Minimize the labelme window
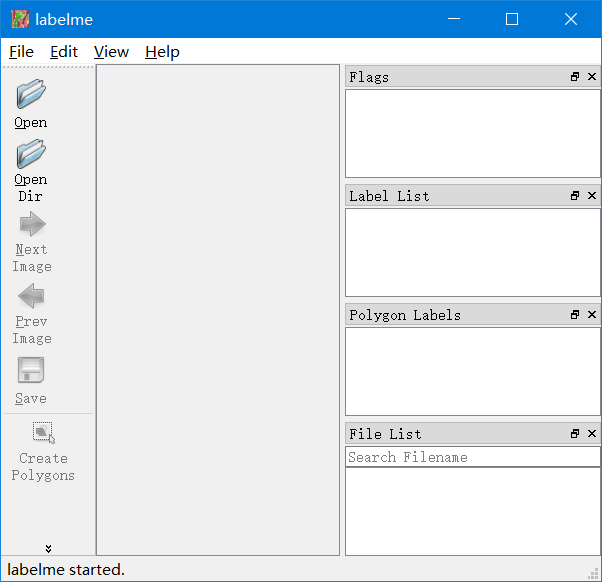The width and height of the screenshot is (602, 582). [x=454, y=19]
